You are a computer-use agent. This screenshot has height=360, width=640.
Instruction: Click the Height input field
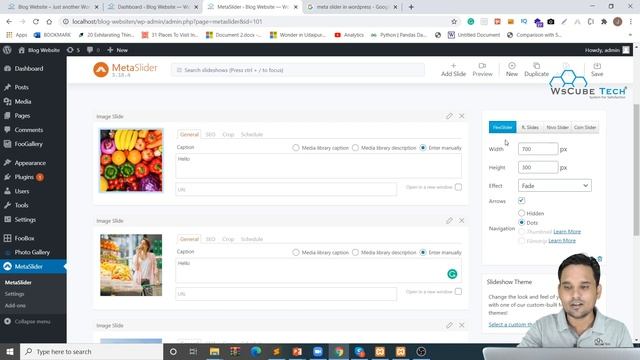pos(538,167)
